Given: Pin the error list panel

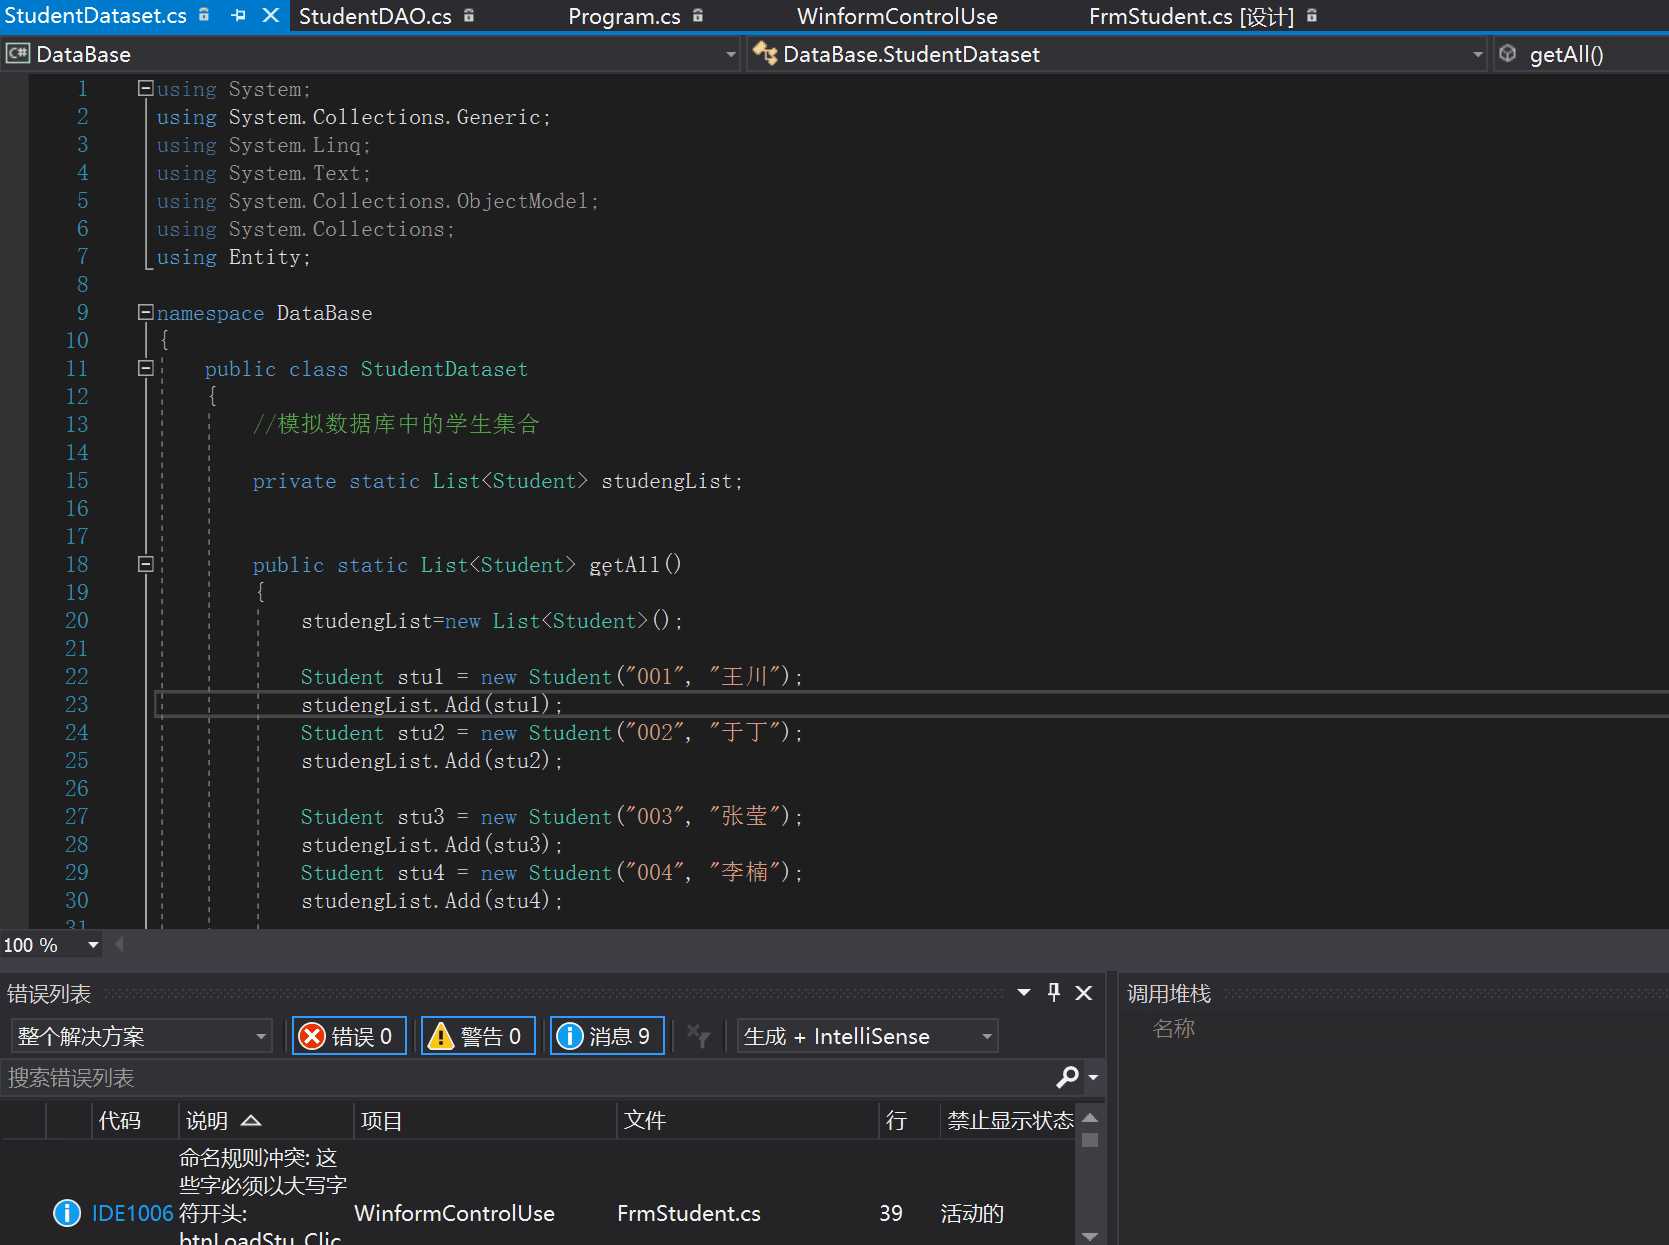Looking at the screenshot, I should click(x=1053, y=992).
